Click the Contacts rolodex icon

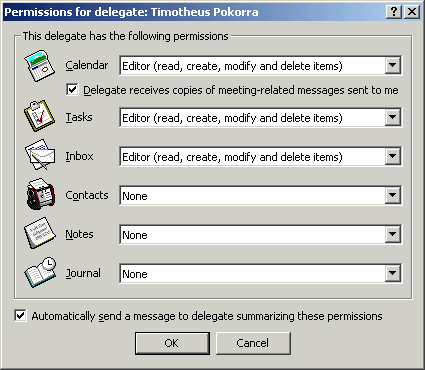pyautogui.click(x=40, y=194)
